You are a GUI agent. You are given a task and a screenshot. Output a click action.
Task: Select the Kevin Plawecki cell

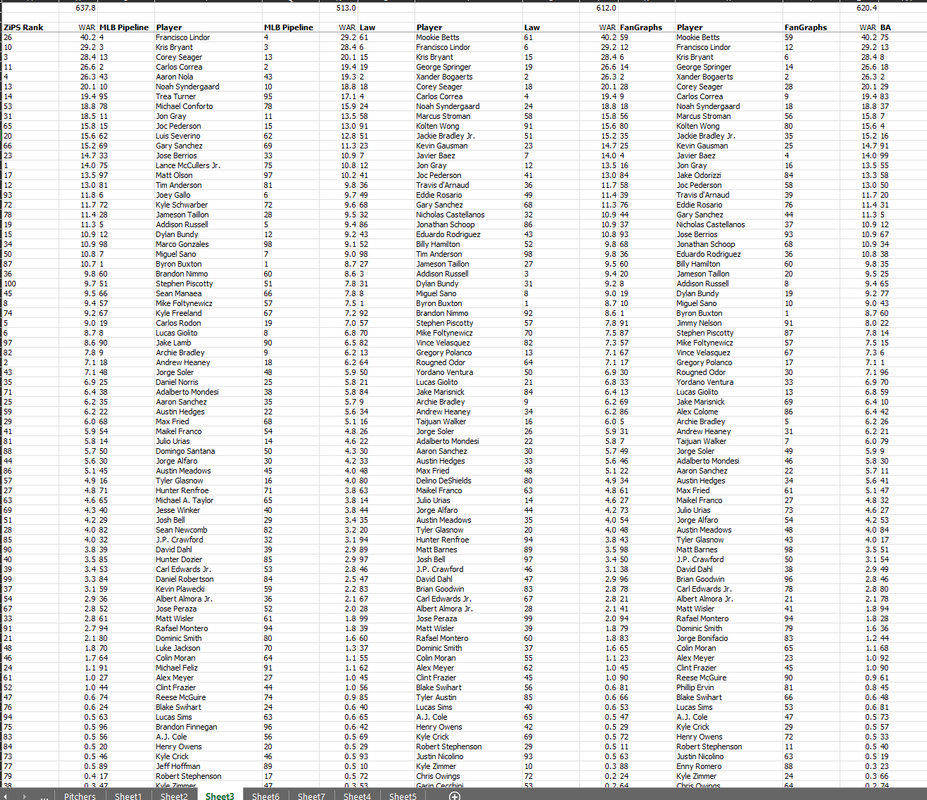tap(208, 589)
